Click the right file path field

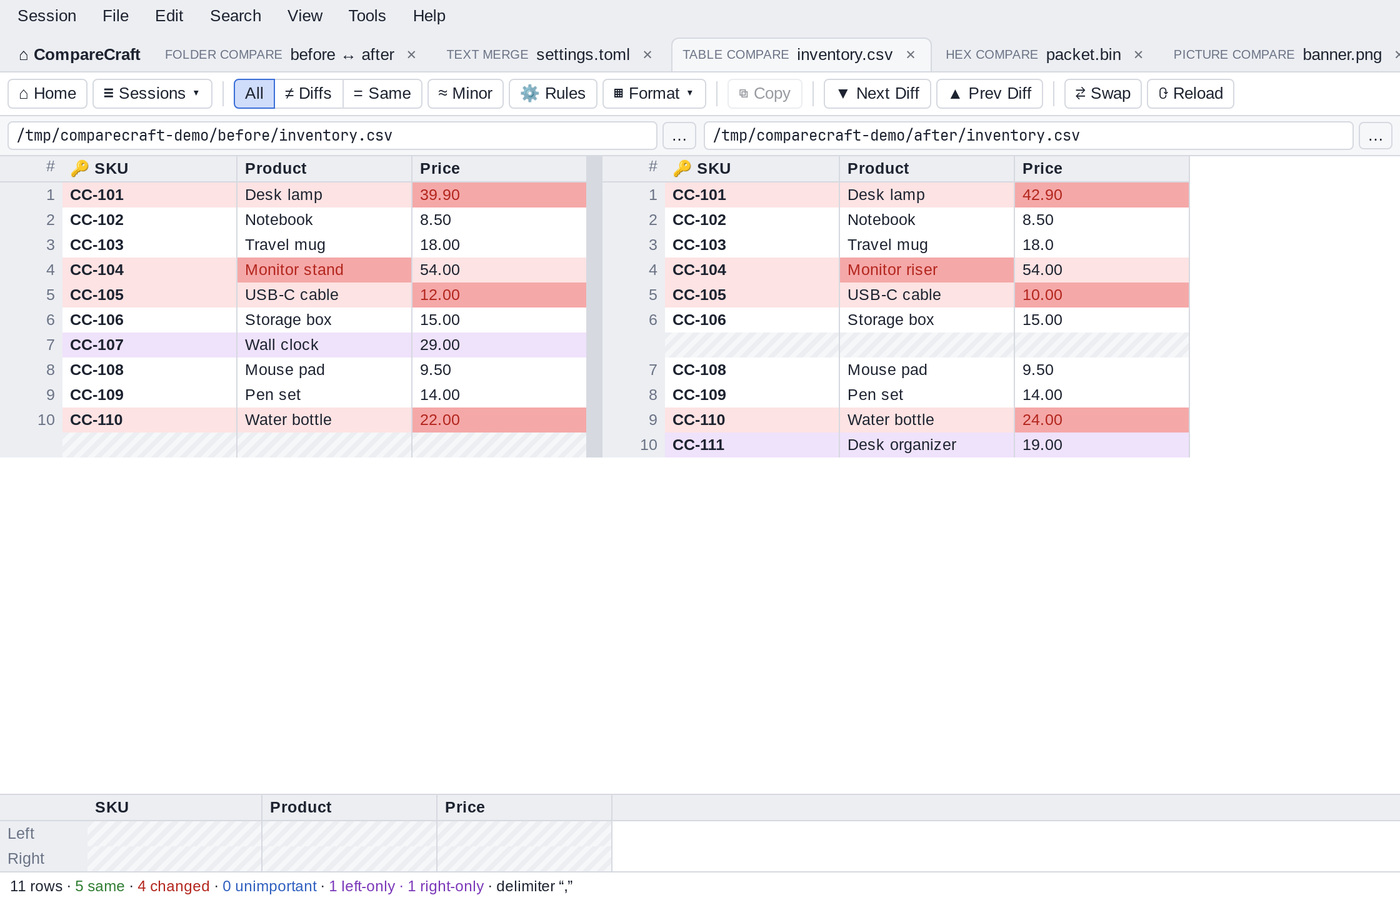point(1028,136)
